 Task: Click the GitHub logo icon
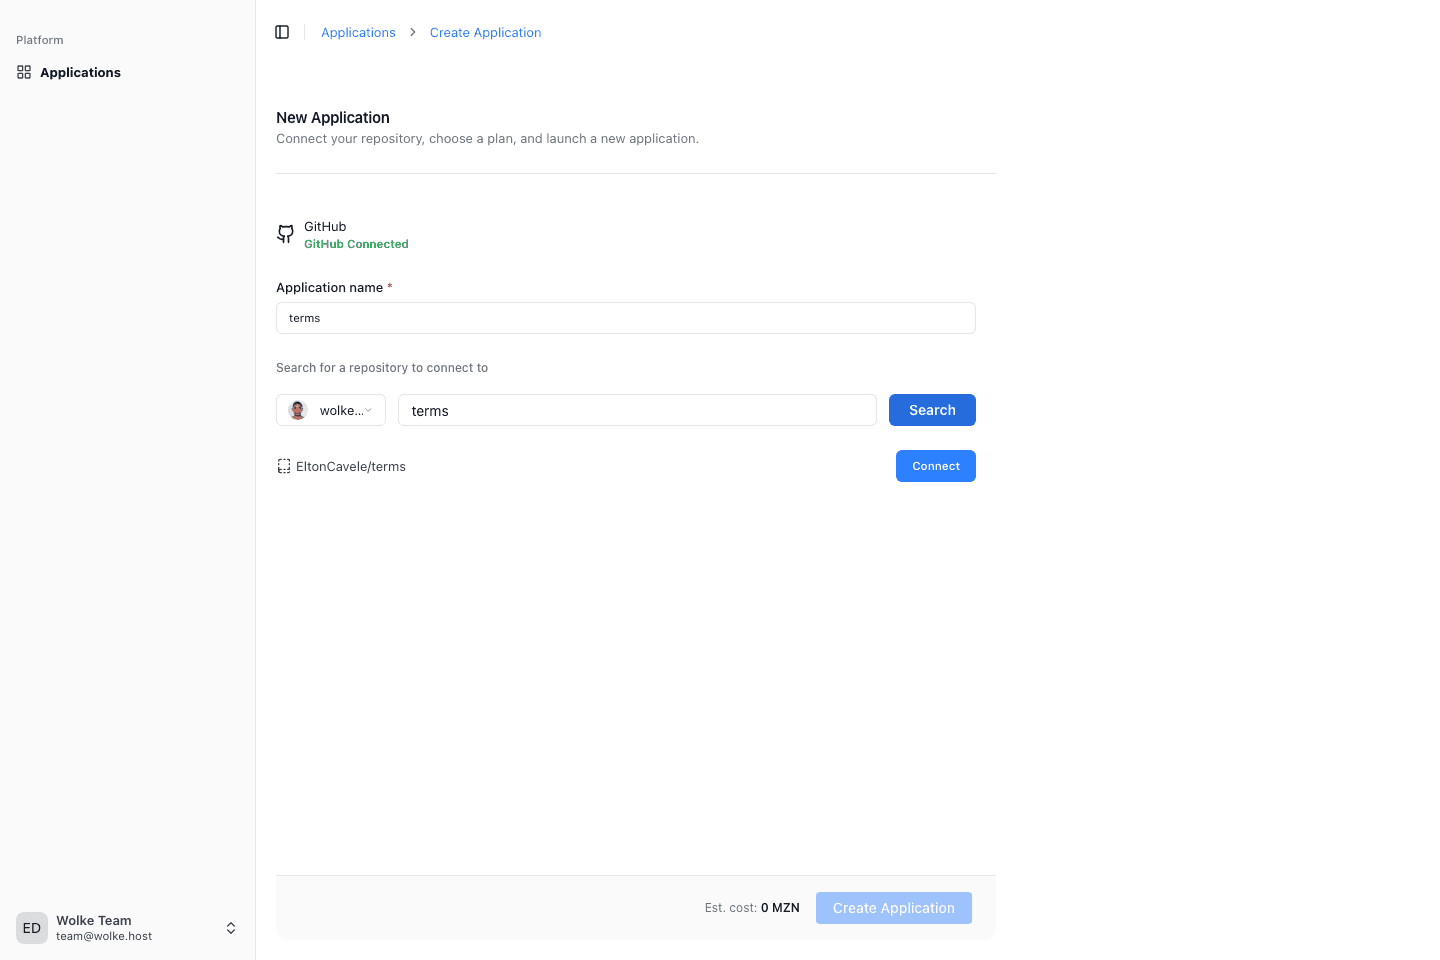pyautogui.click(x=286, y=234)
